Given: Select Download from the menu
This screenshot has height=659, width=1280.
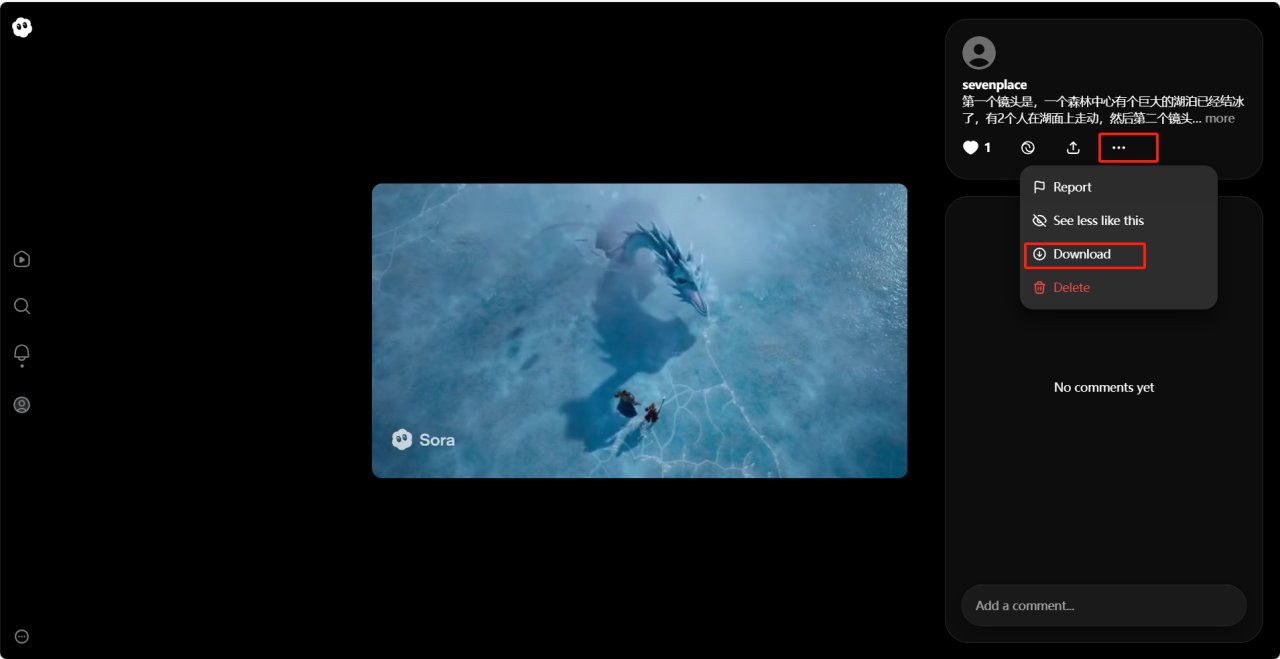Looking at the screenshot, I should pyautogui.click(x=1119, y=254).
